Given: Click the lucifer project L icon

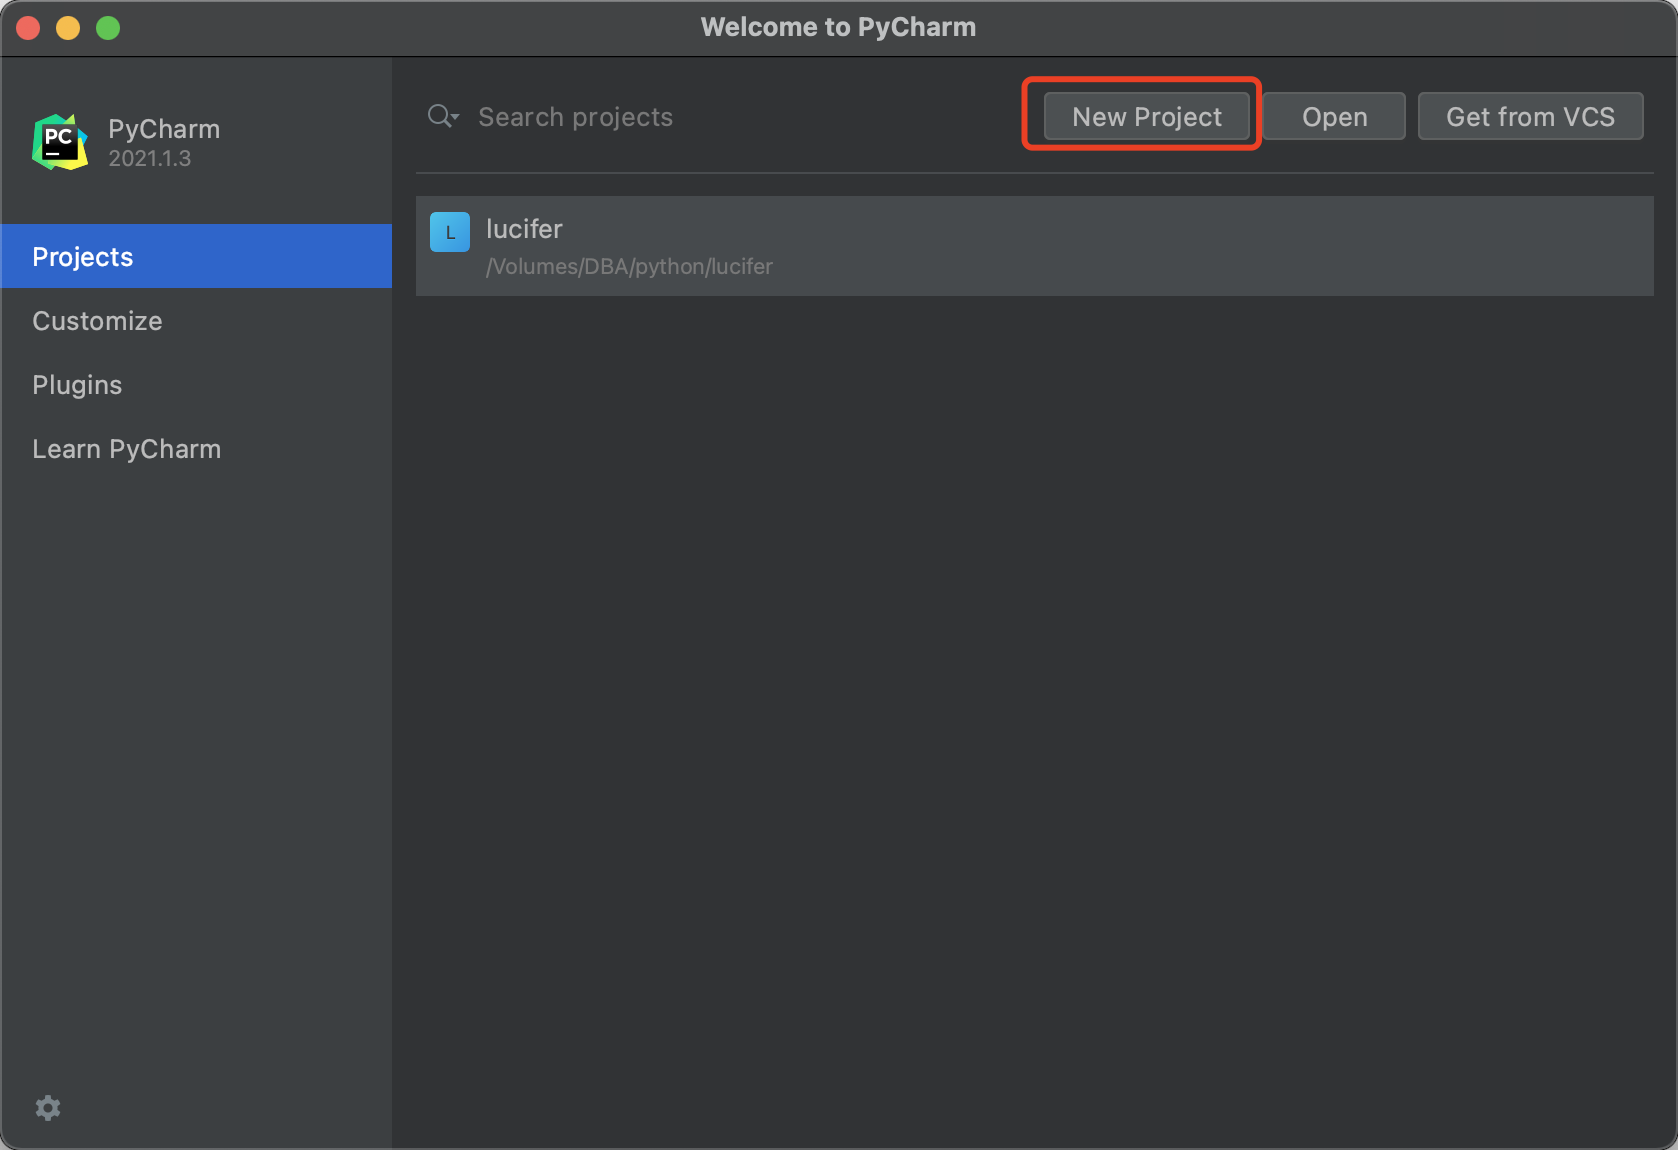Looking at the screenshot, I should click(x=450, y=232).
